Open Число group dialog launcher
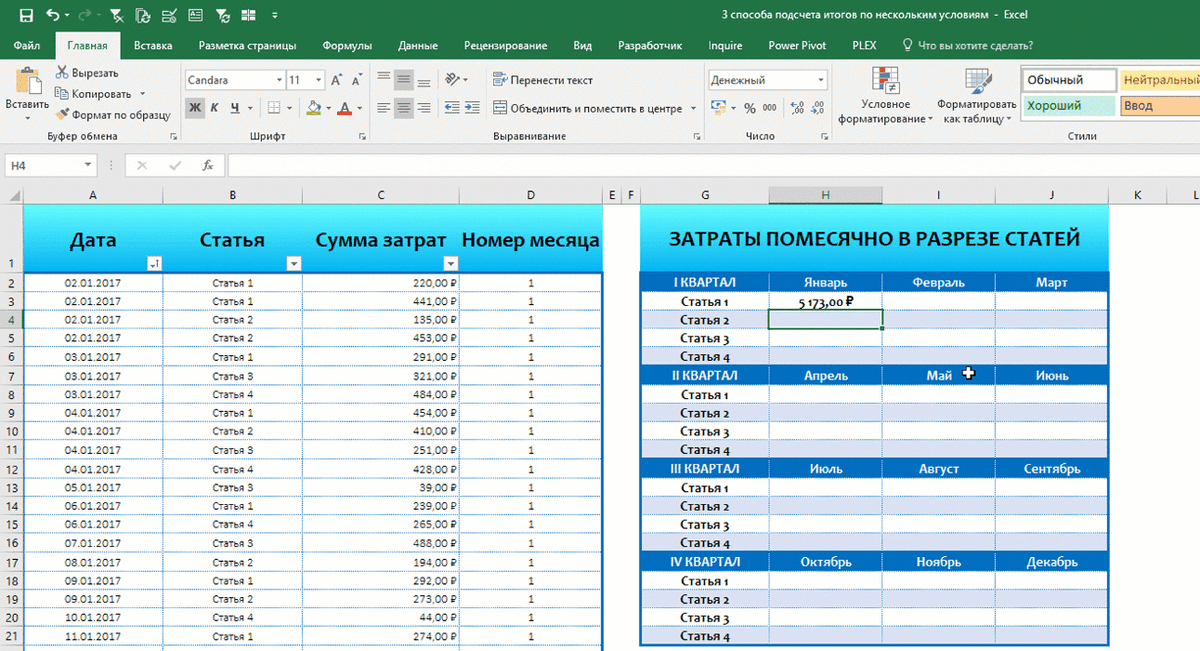The width and height of the screenshot is (1200, 651). pos(824,136)
